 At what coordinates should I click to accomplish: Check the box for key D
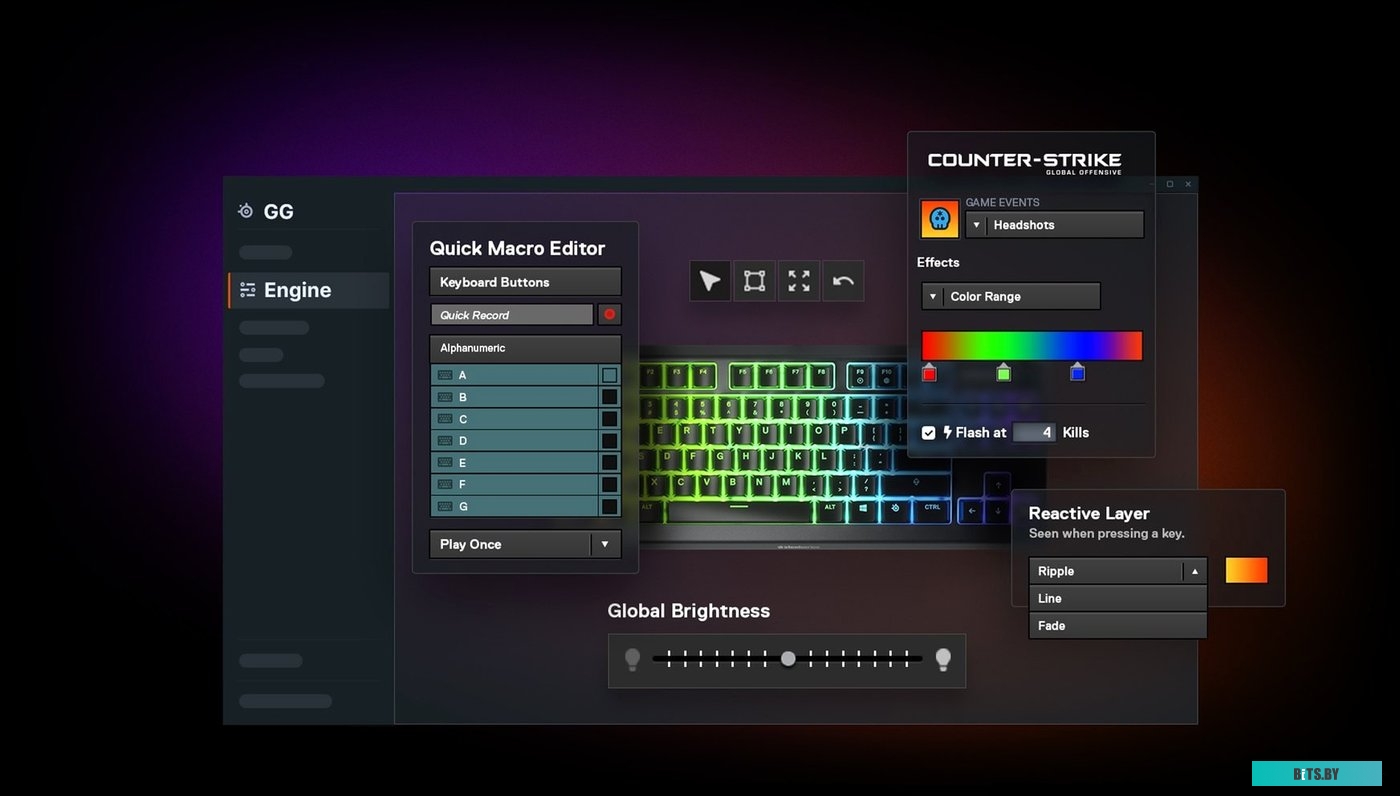pos(609,441)
